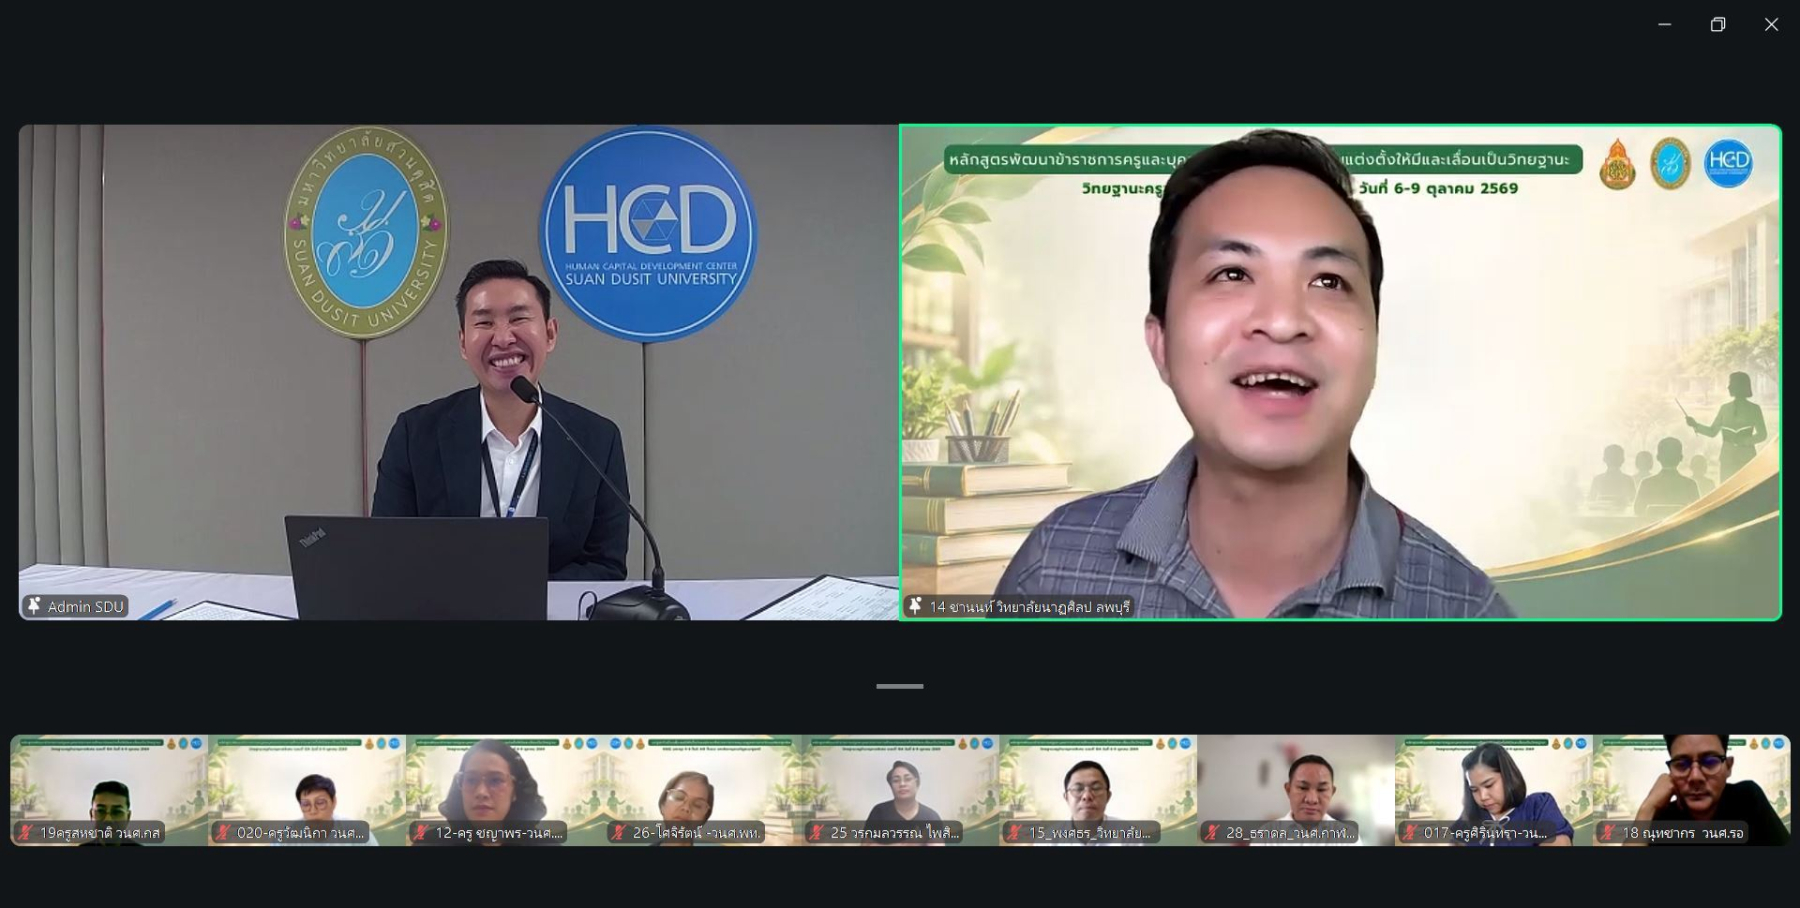This screenshot has width=1800, height=908.
Task: Click the muted mic icon of participant 26
Action: 619,832
